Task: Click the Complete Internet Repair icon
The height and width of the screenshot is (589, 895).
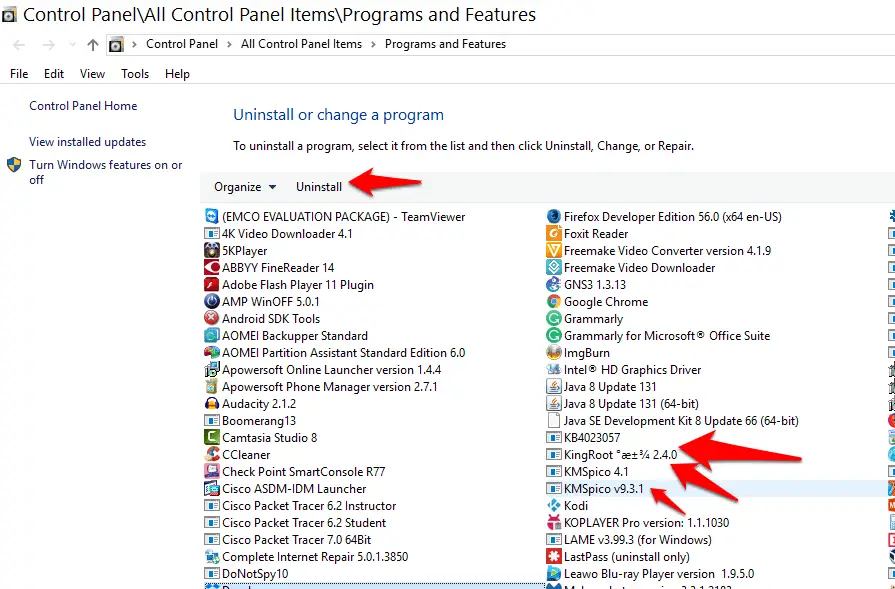Action: coord(212,556)
